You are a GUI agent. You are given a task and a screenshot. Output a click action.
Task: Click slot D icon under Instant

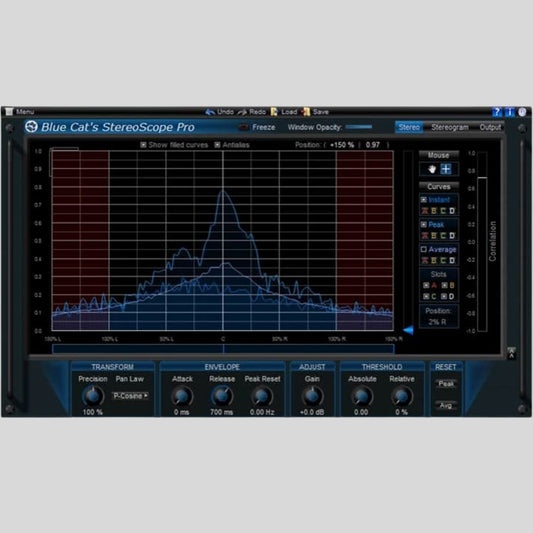[452, 211]
